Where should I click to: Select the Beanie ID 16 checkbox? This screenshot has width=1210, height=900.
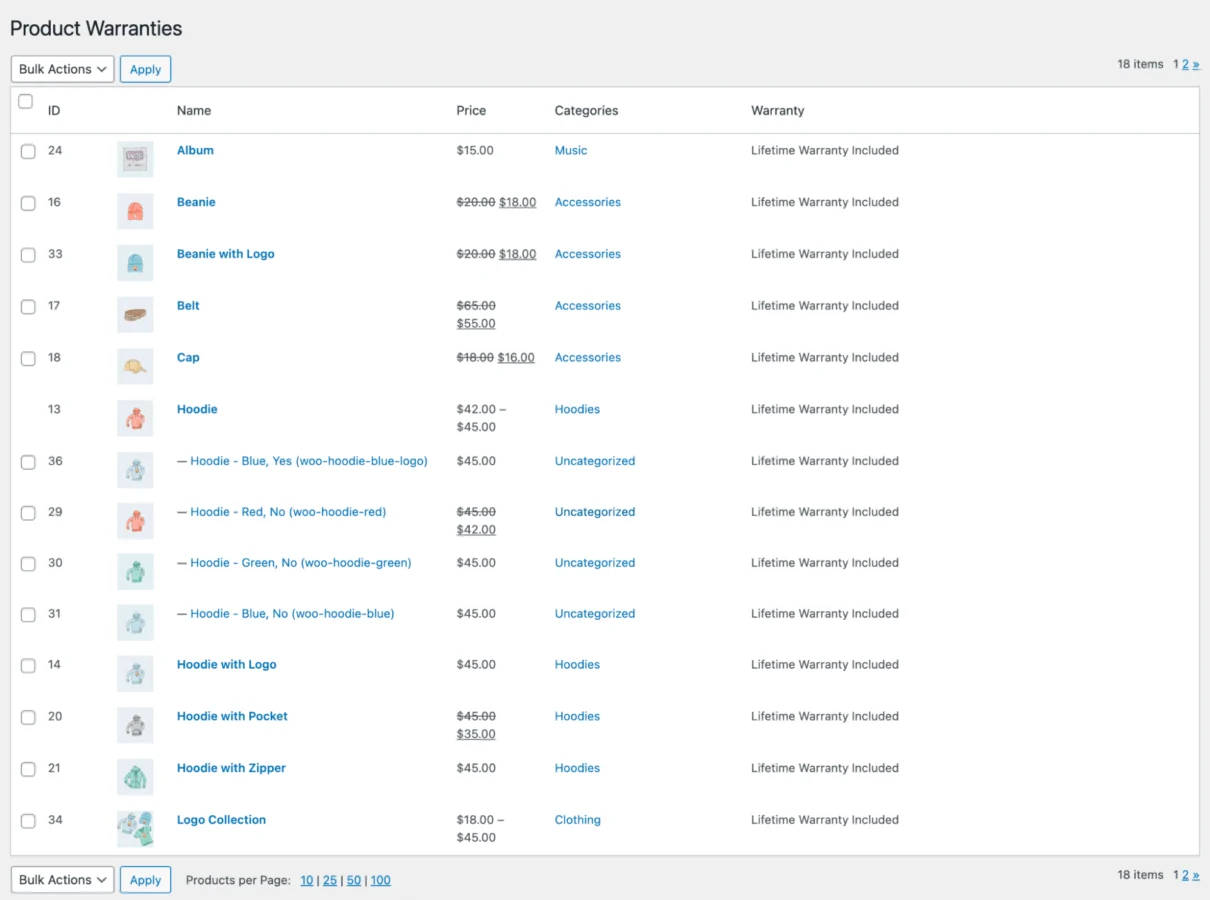pyautogui.click(x=28, y=203)
